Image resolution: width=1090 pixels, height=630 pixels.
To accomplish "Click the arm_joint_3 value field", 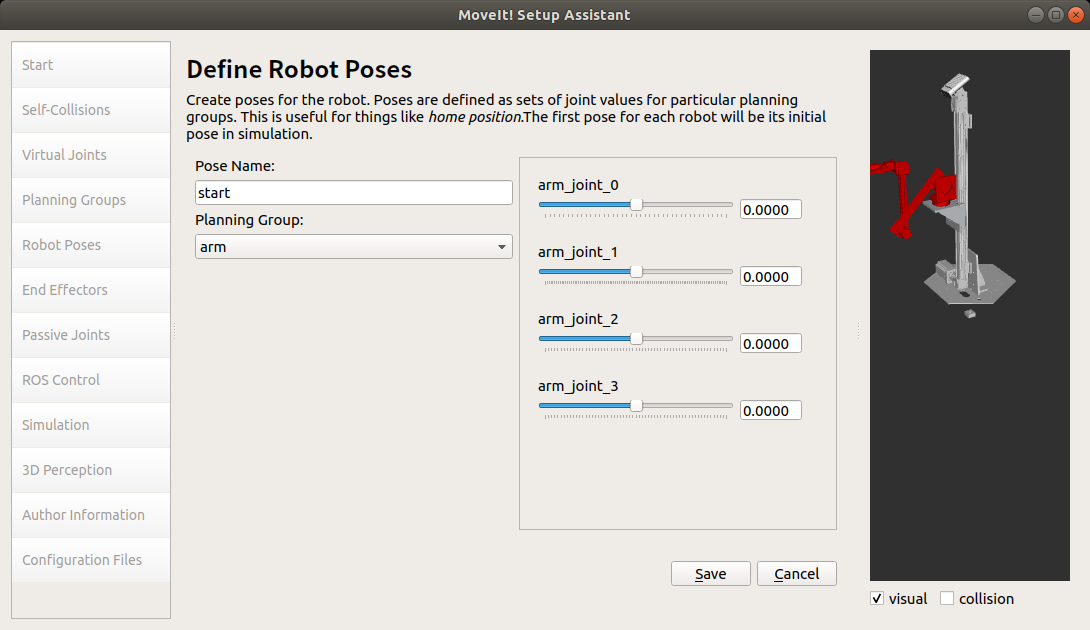I will coord(770,410).
